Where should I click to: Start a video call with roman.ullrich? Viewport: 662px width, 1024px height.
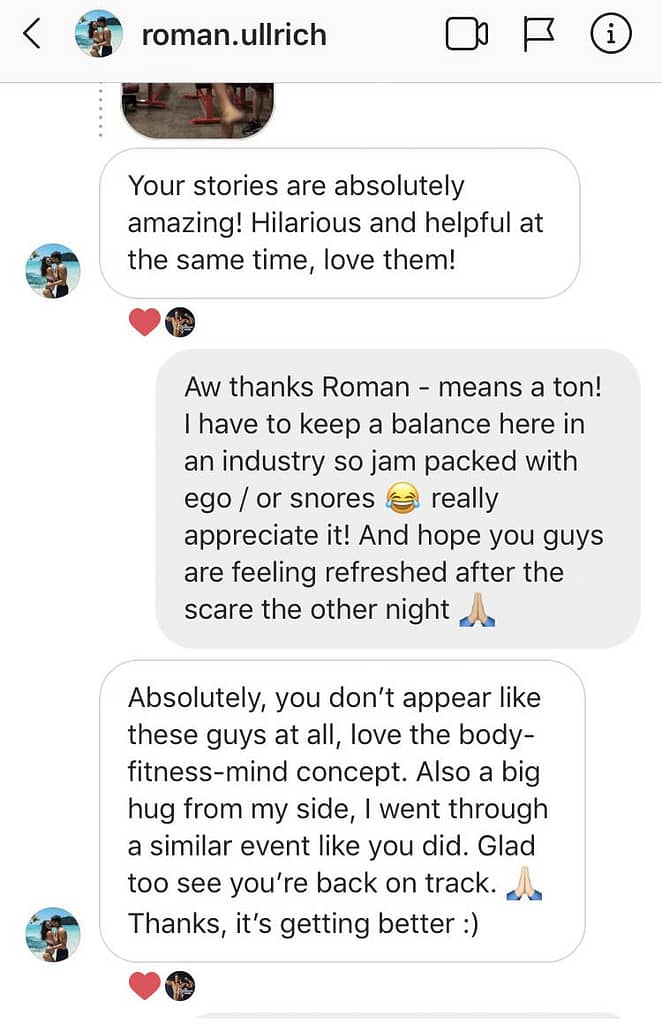[467, 33]
